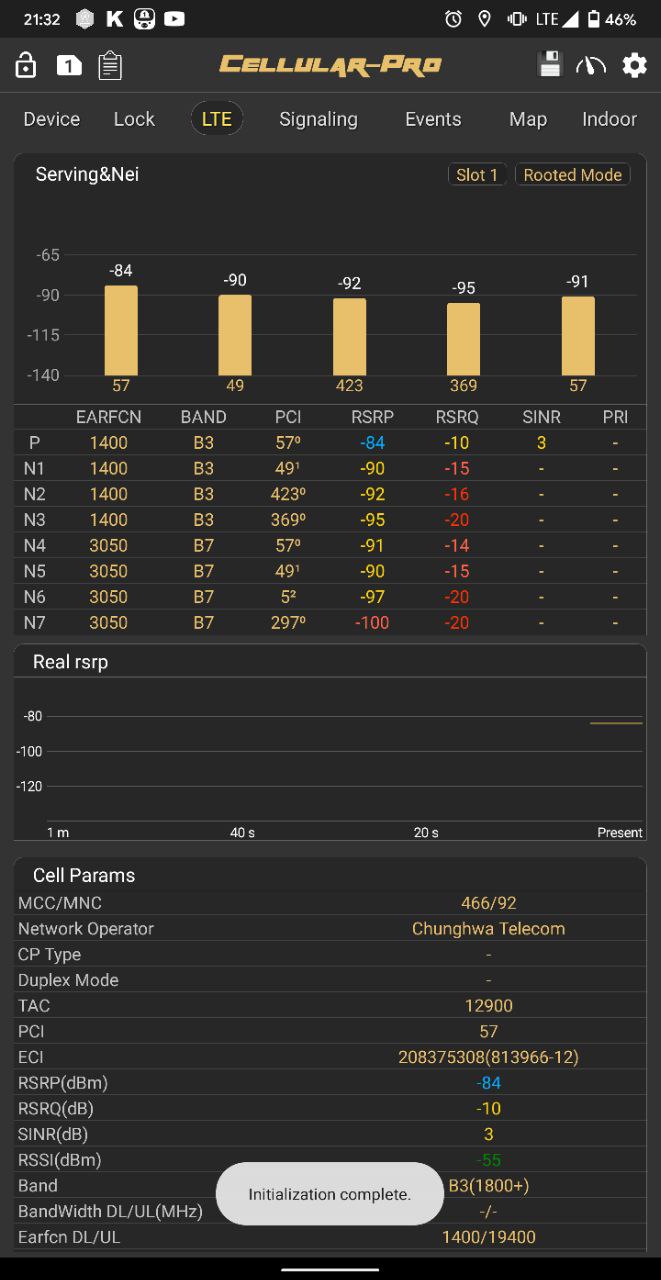Open the Events tab
The width and height of the screenshot is (661, 1280).
click(x=433, y=119)
